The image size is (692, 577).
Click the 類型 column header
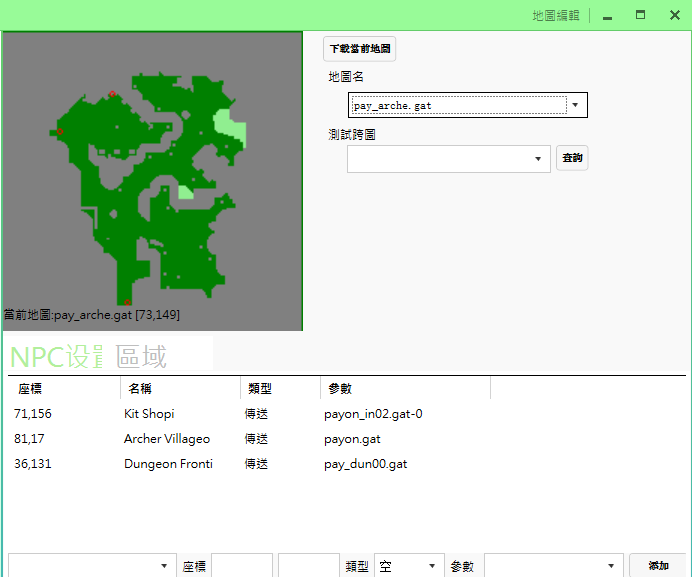tap(260, 388)
